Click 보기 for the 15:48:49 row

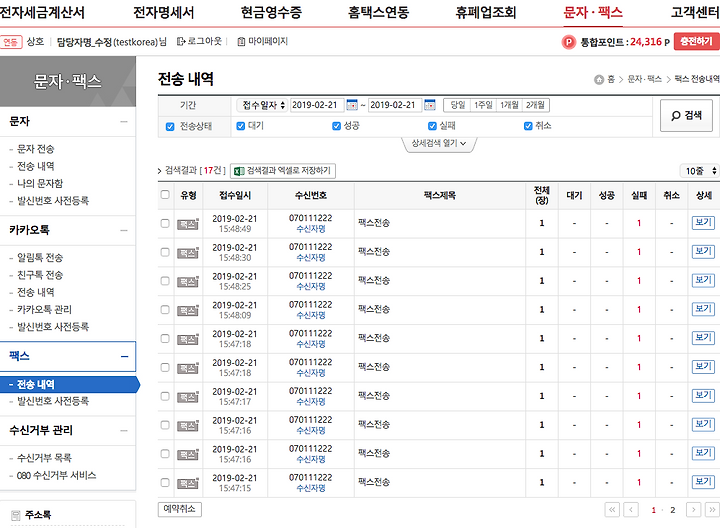click(703, 223)
